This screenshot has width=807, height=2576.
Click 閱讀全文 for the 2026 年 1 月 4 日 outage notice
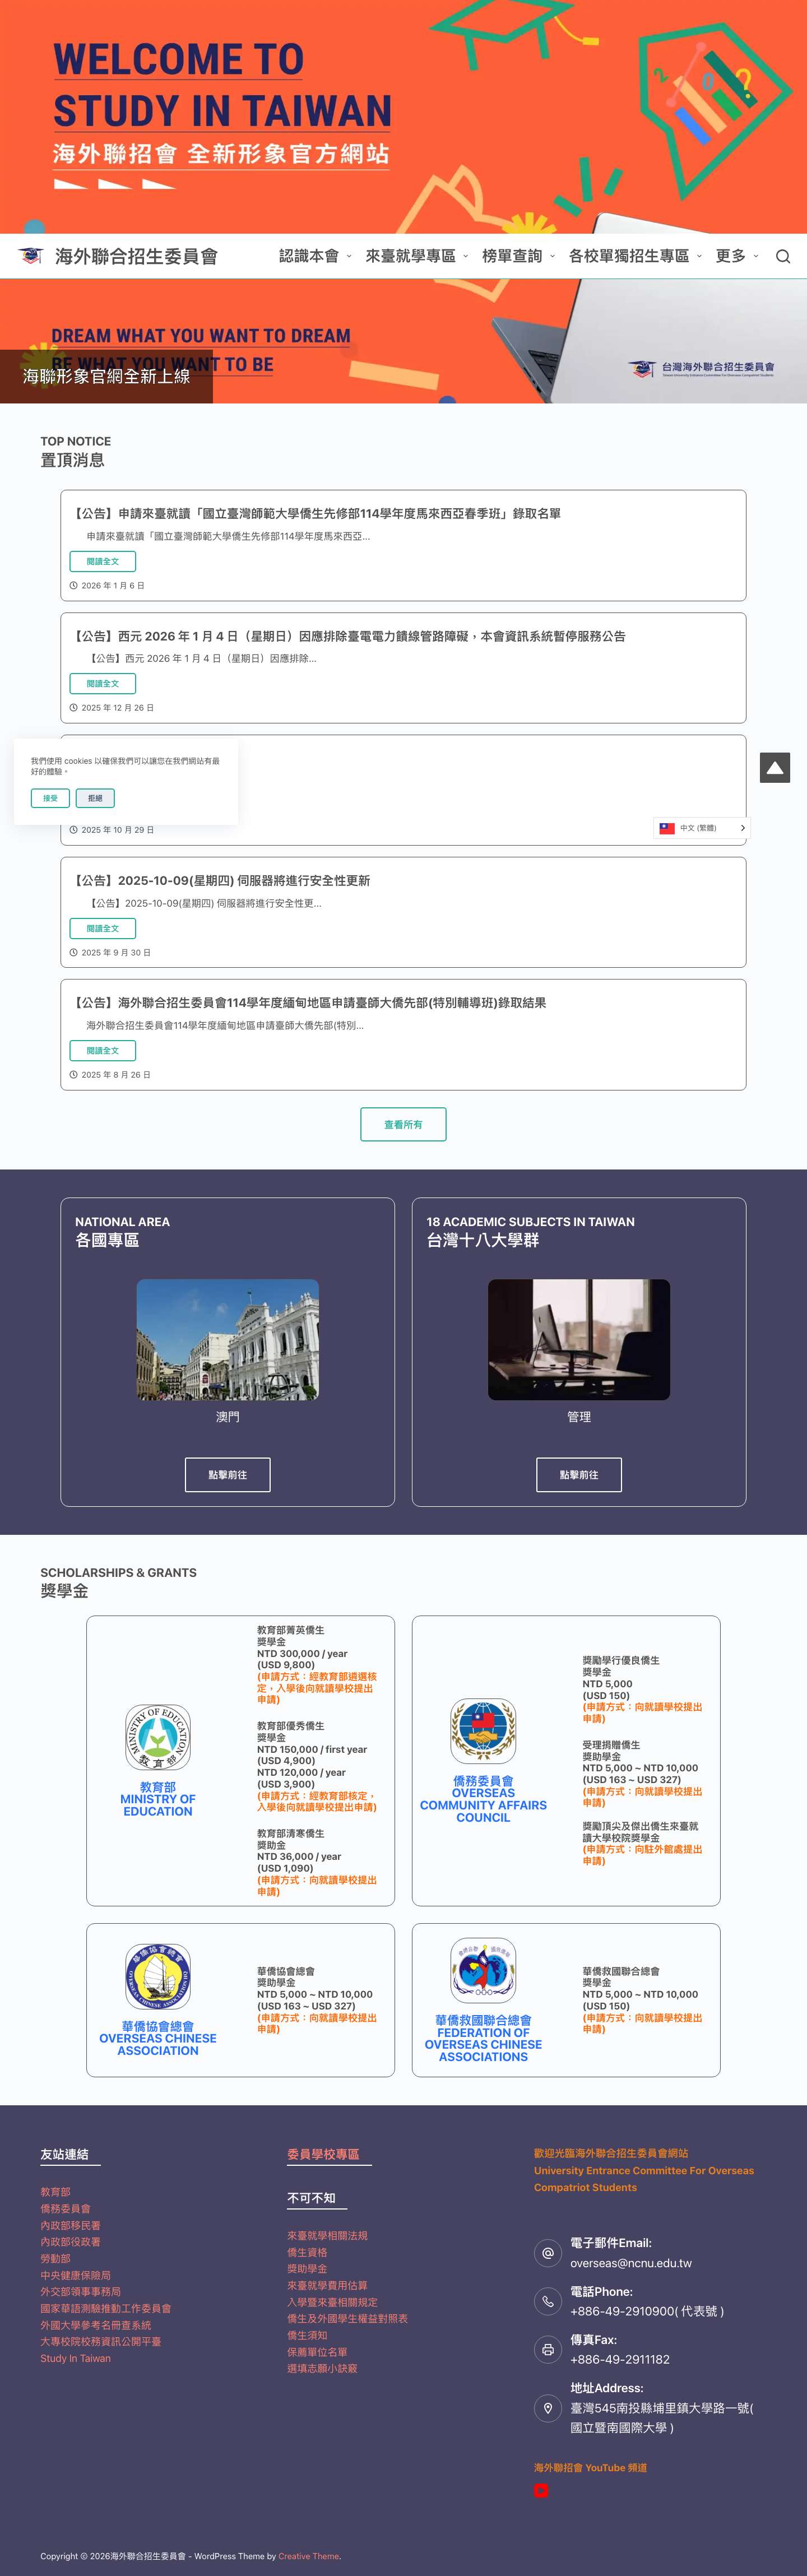click(102, 684)
